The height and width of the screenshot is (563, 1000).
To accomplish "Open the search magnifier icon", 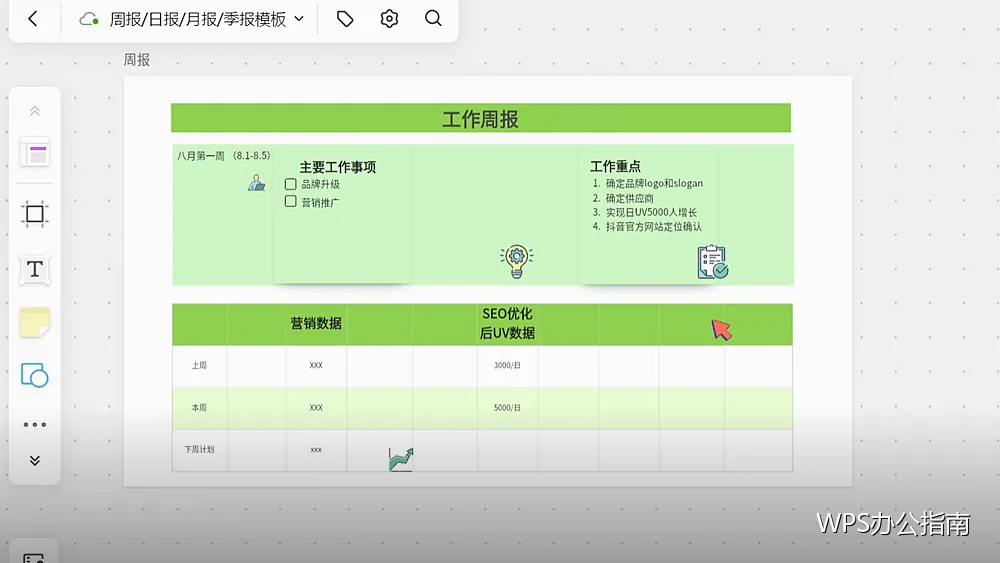I will coord(433,18).
